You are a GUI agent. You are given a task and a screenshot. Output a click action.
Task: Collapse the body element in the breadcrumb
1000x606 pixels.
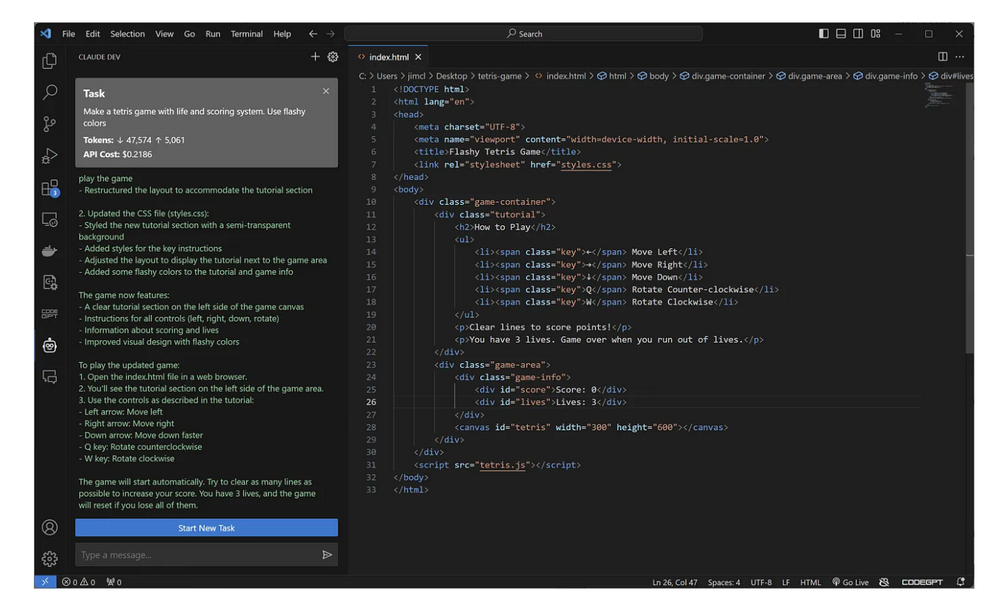[x=659, y=74]
